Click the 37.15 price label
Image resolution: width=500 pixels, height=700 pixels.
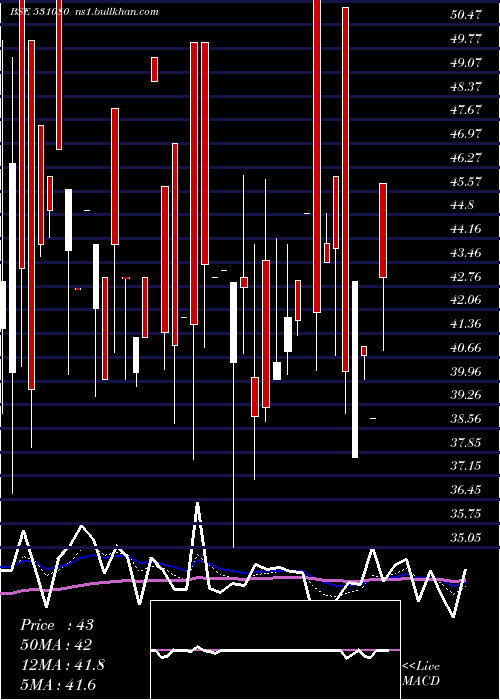[x=466, y=466]
